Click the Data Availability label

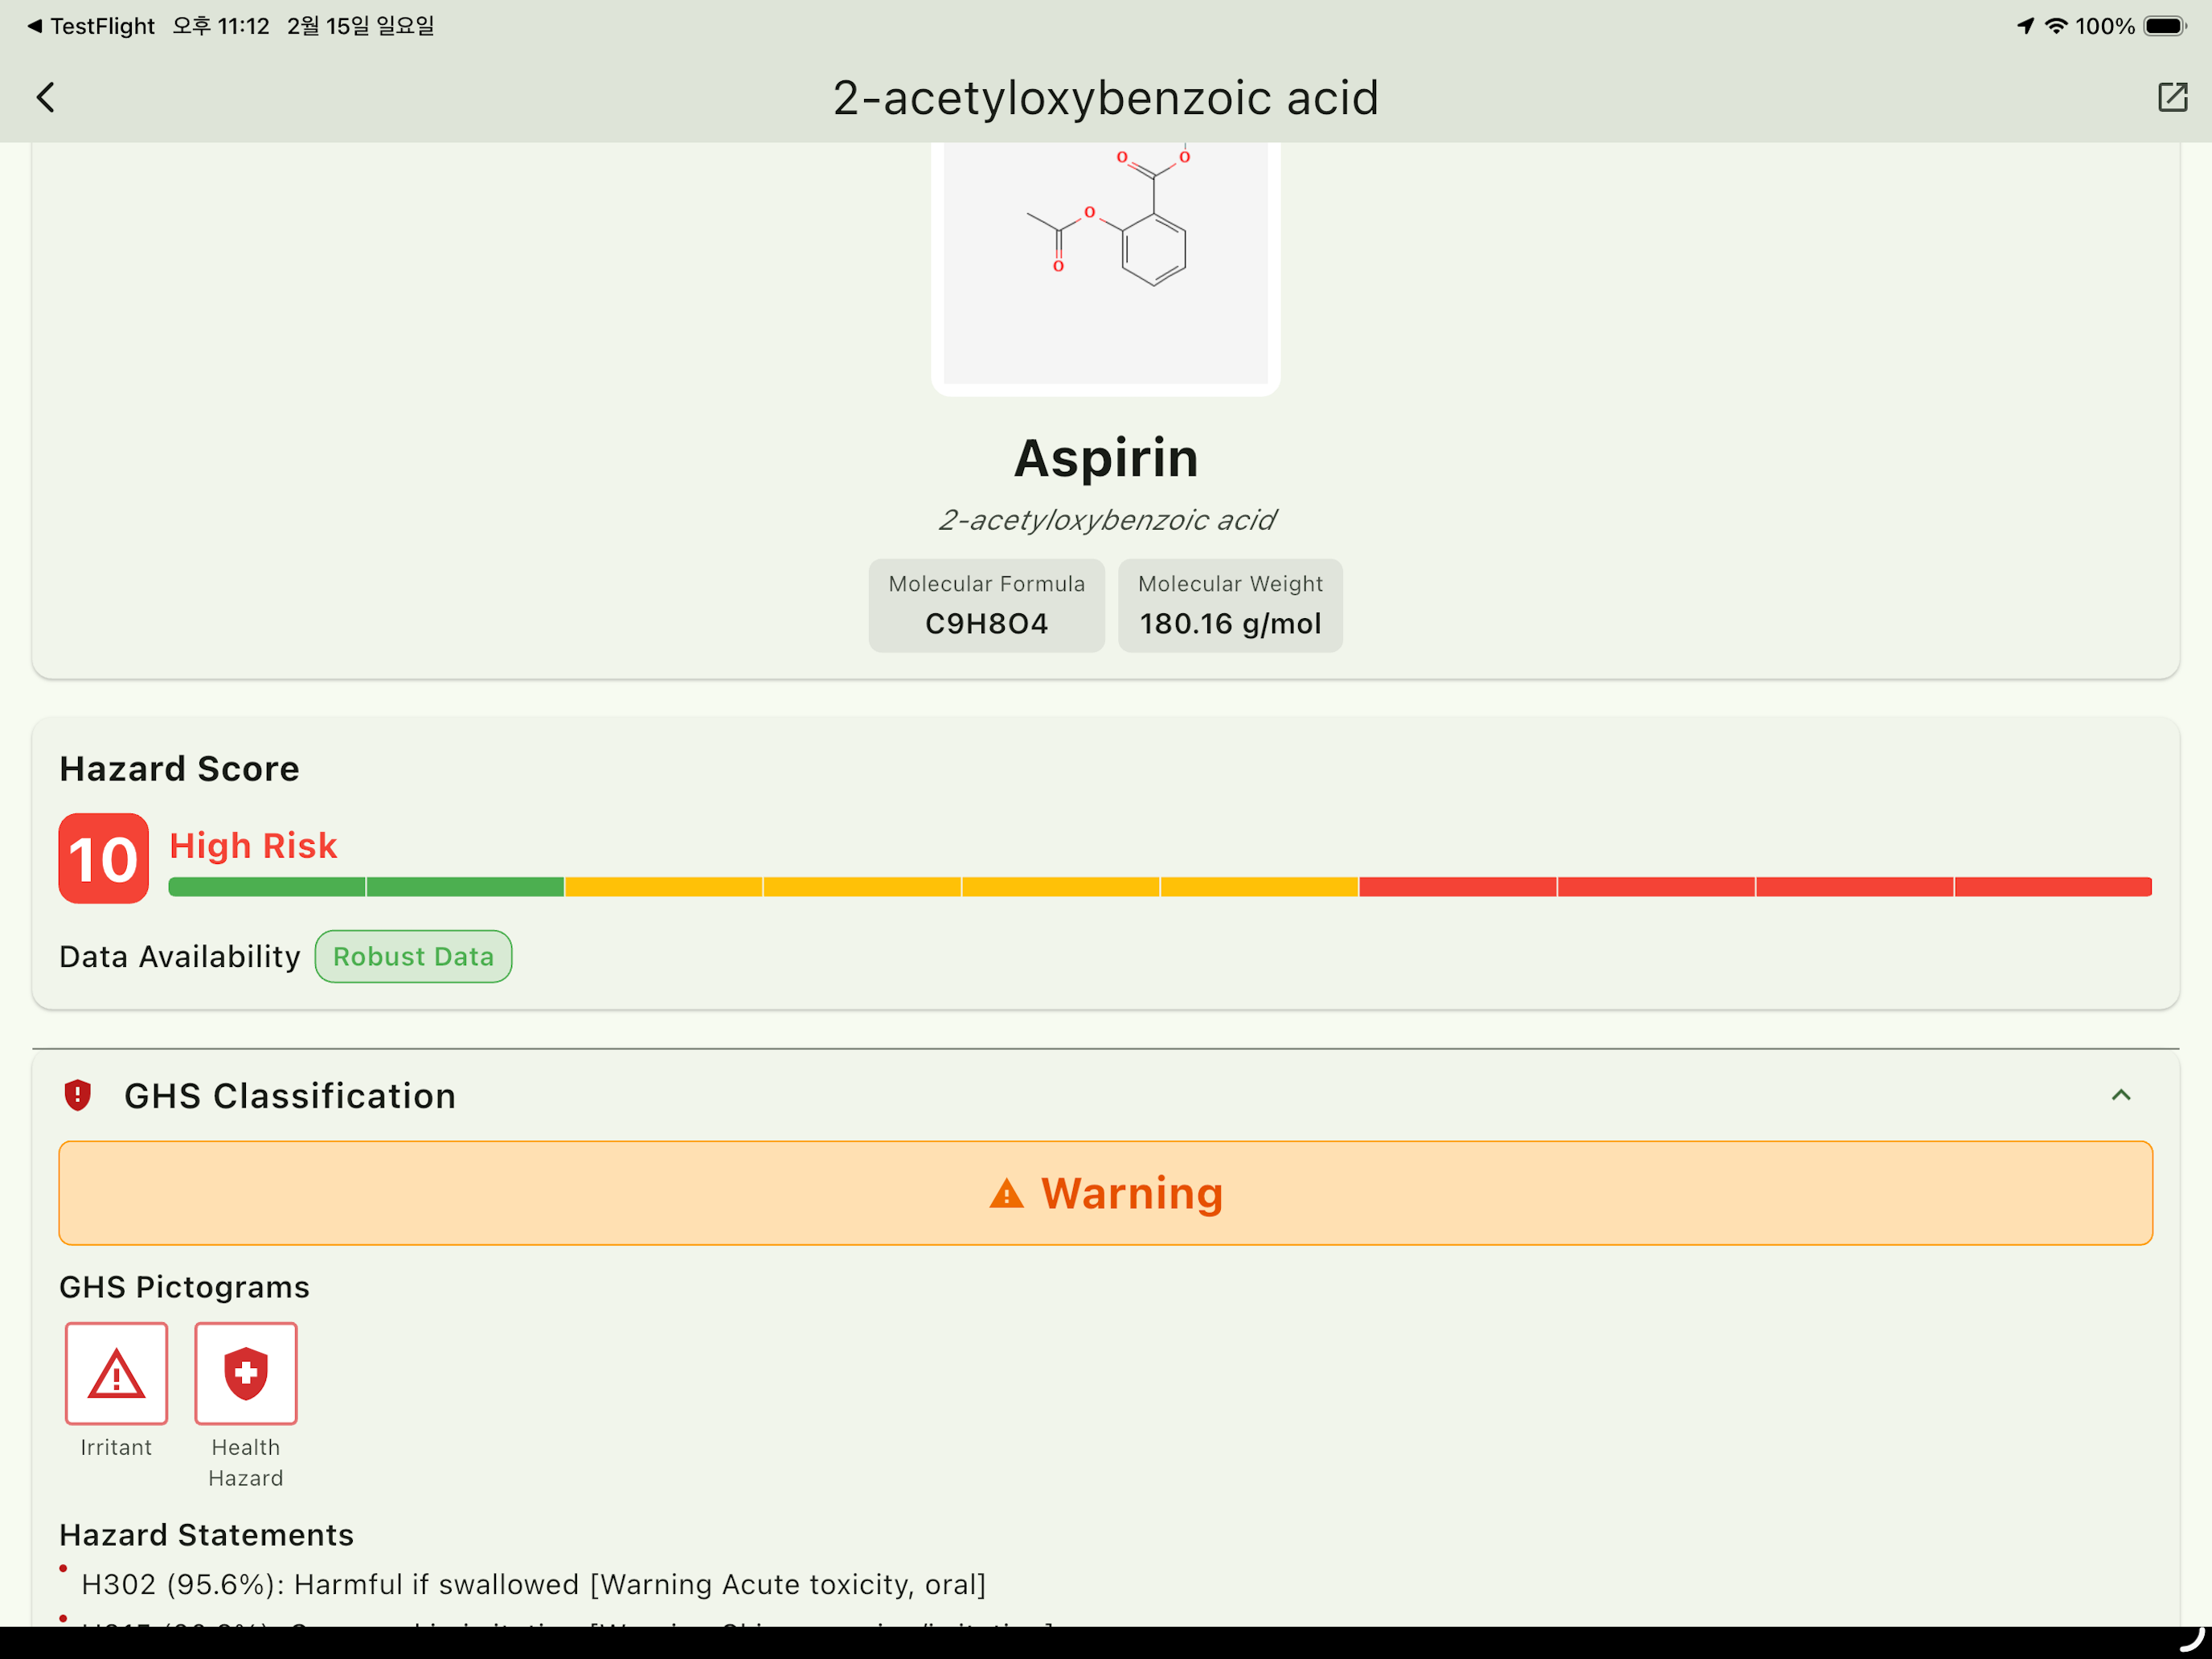click(180, 957)
